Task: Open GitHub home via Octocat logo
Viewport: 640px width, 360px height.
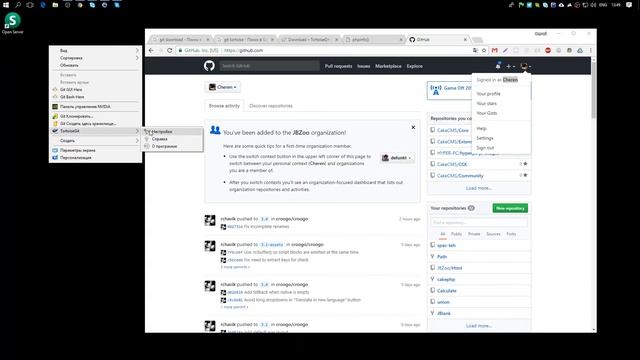Action: click(x=209, y=66)
